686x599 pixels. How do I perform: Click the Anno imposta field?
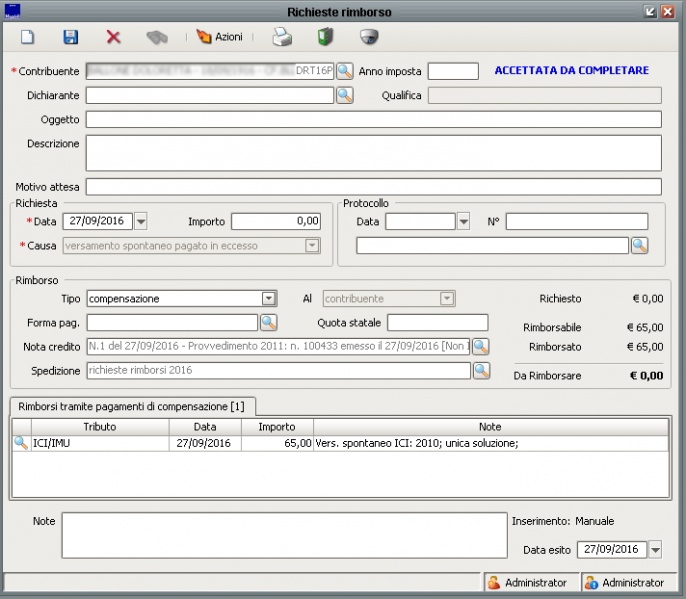[x=453, y=71]
